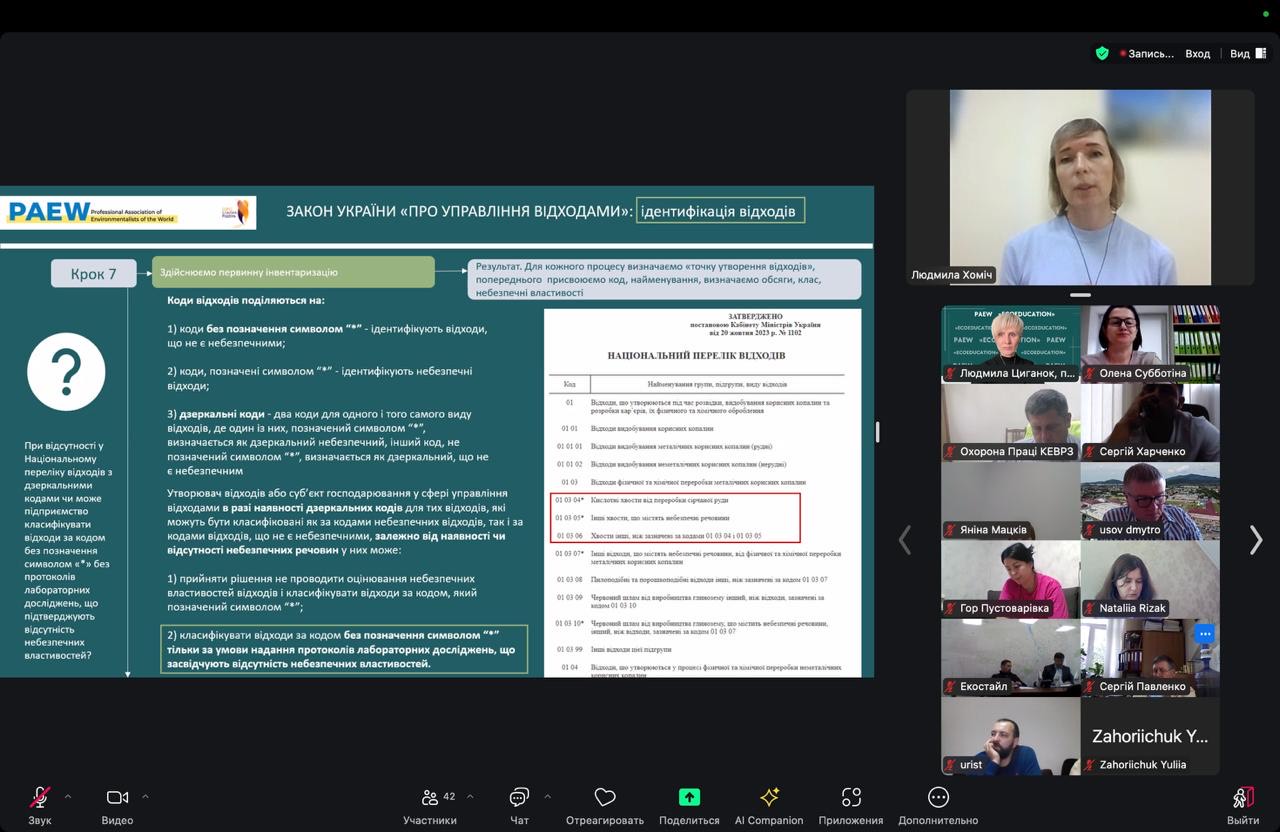Select usov dmytro's video thumbnail
Image resolution: width=1280 pixels, height=832 pixels.
click(x=1150, y=501)
